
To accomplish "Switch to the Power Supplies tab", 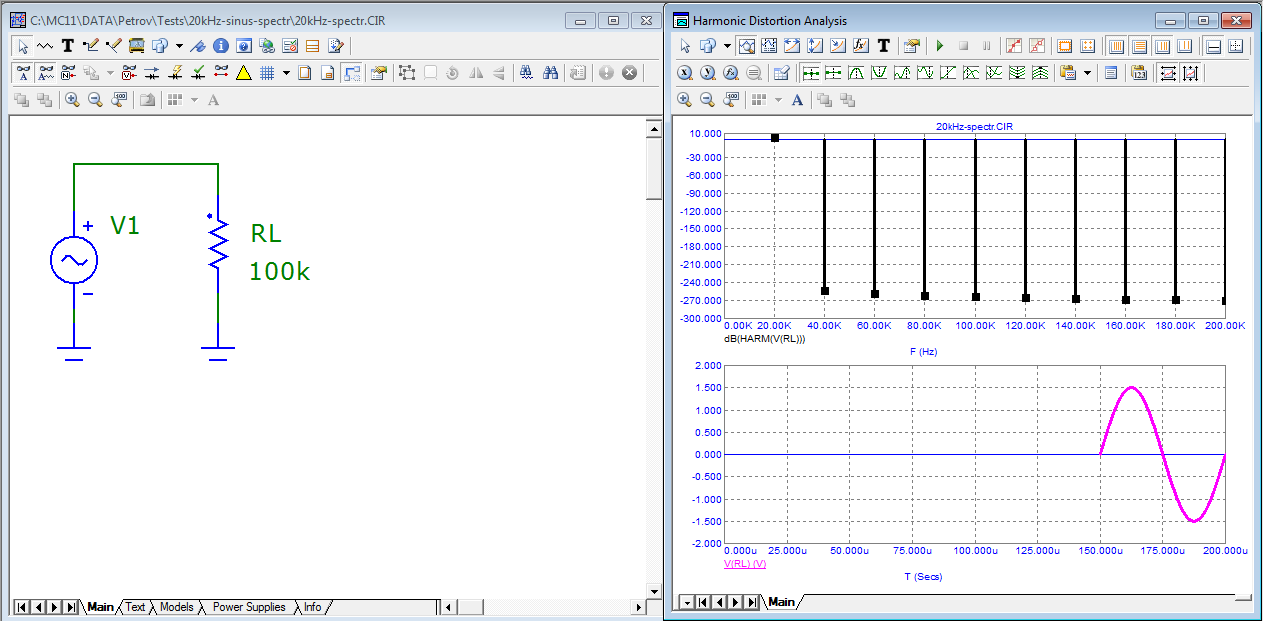I will pos(248,607).
